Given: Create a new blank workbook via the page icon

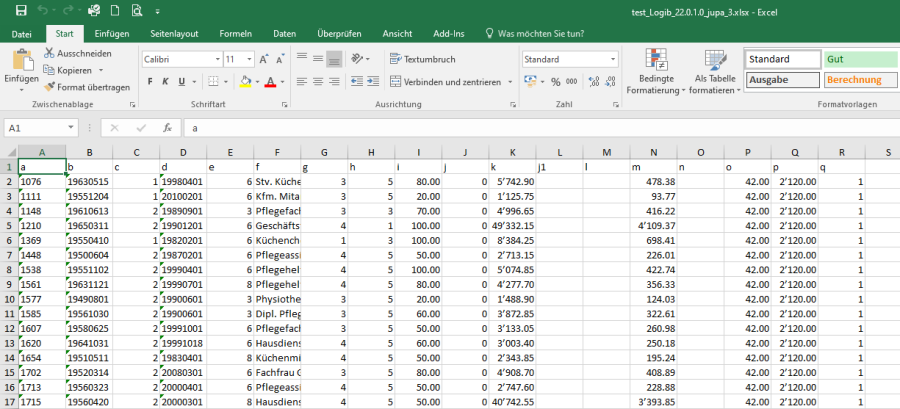Looking at the screenshot, I should pyautogui.click(x=115, y=10).
